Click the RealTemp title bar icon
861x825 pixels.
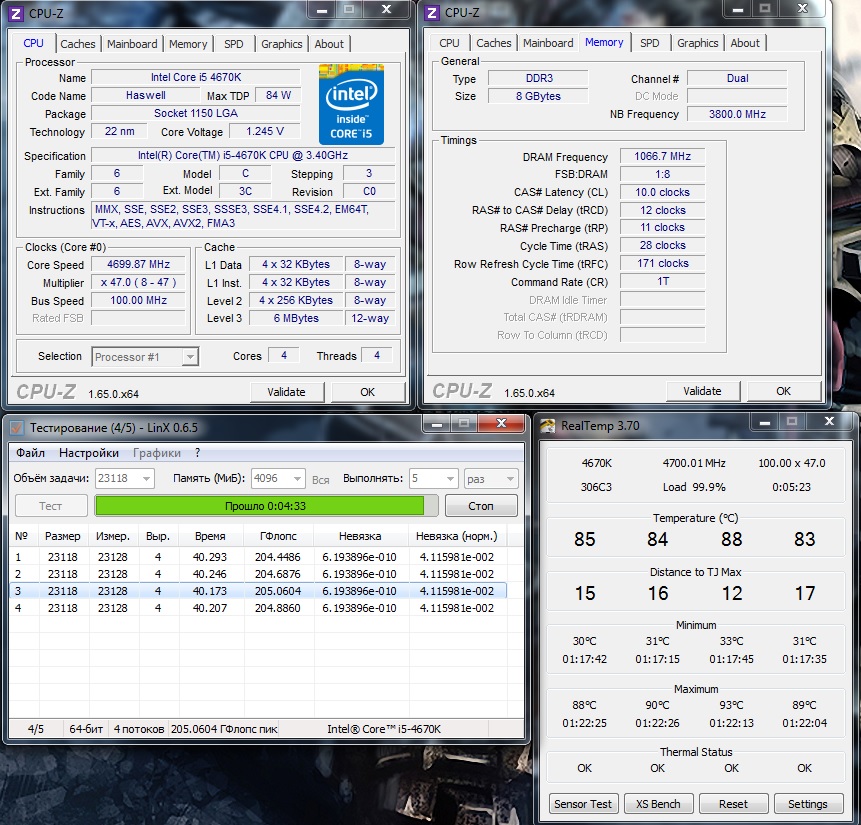coord(548,425)
